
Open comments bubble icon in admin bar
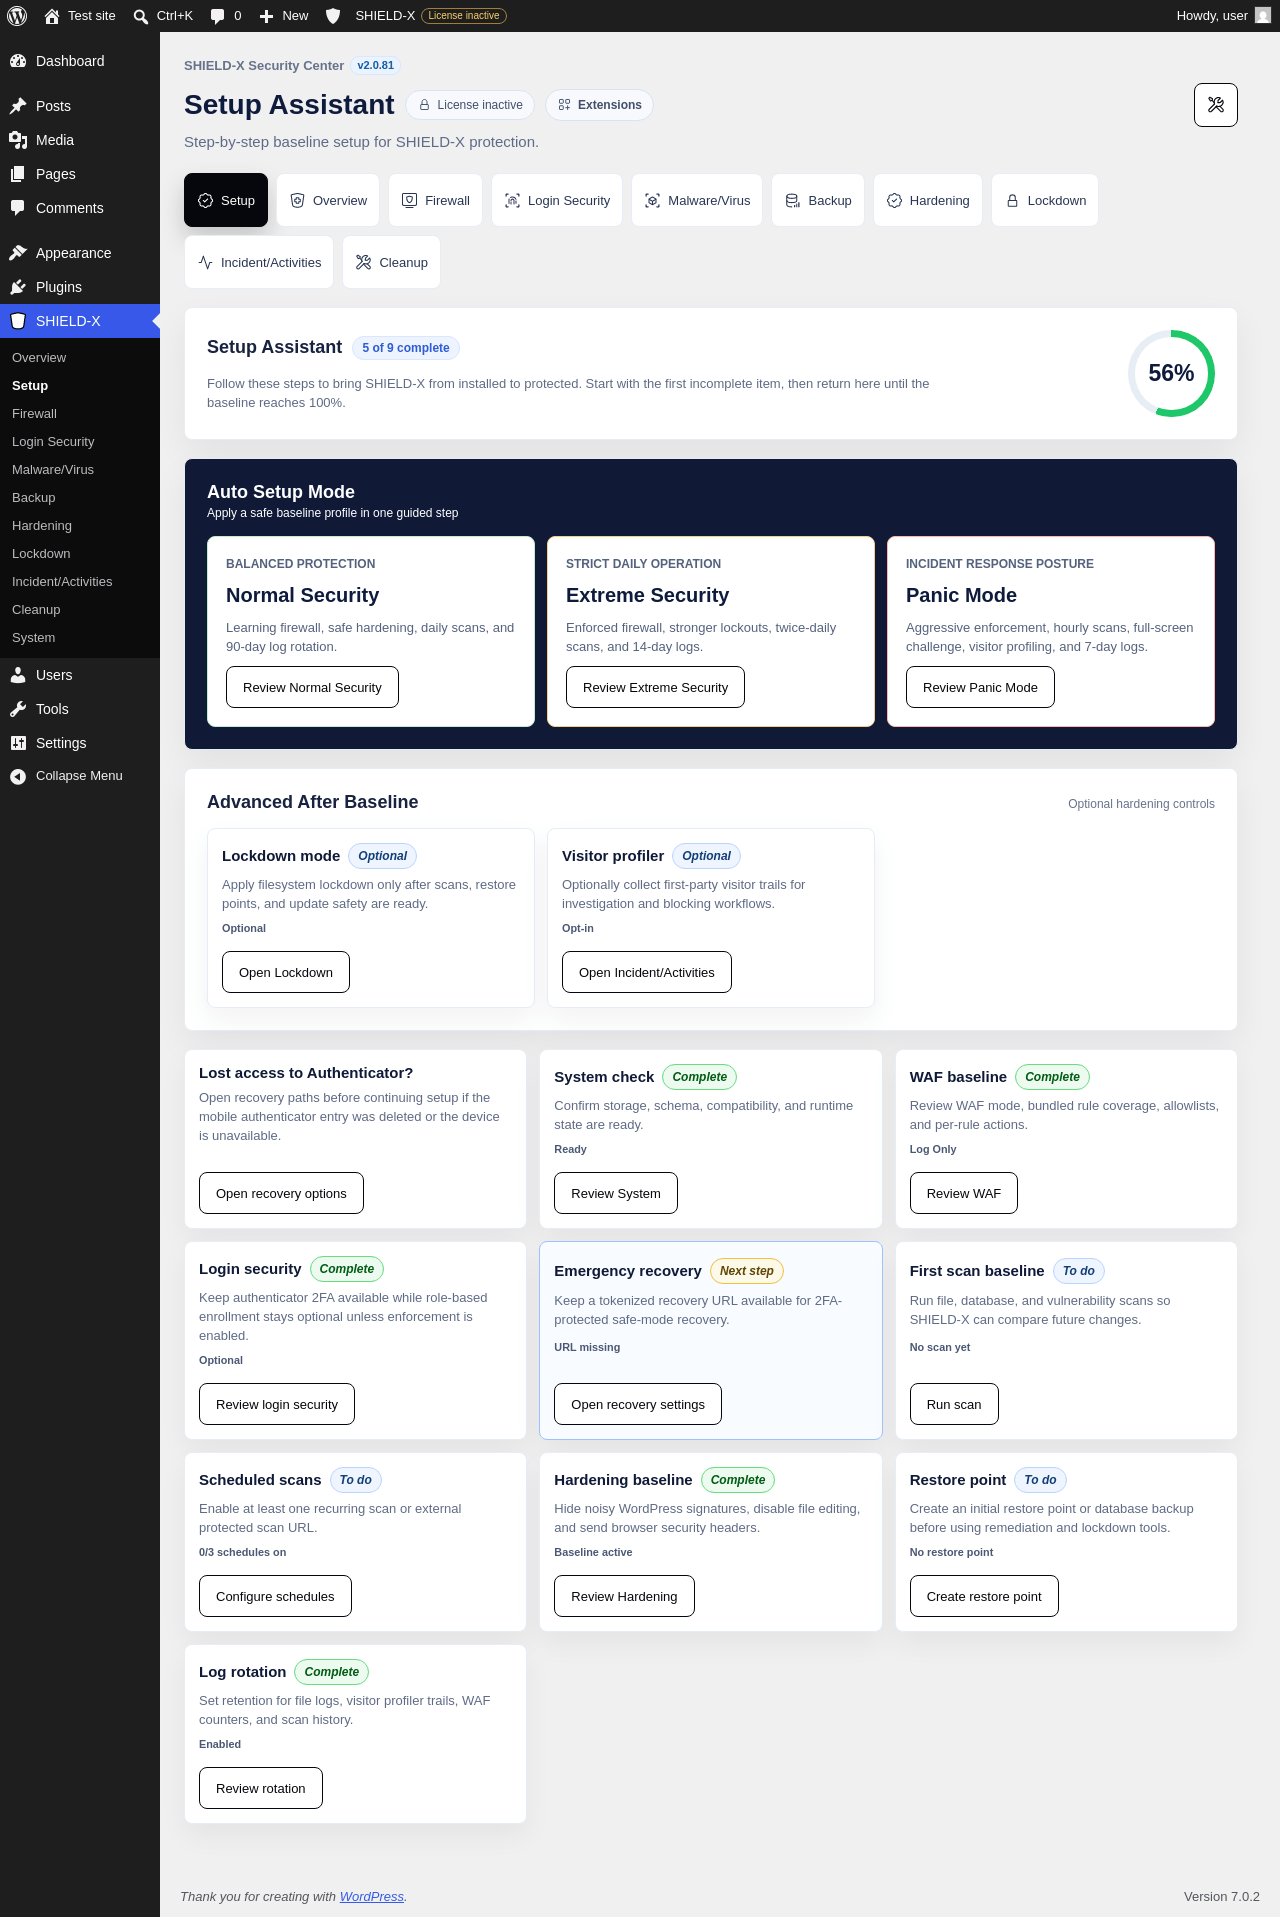217,16
